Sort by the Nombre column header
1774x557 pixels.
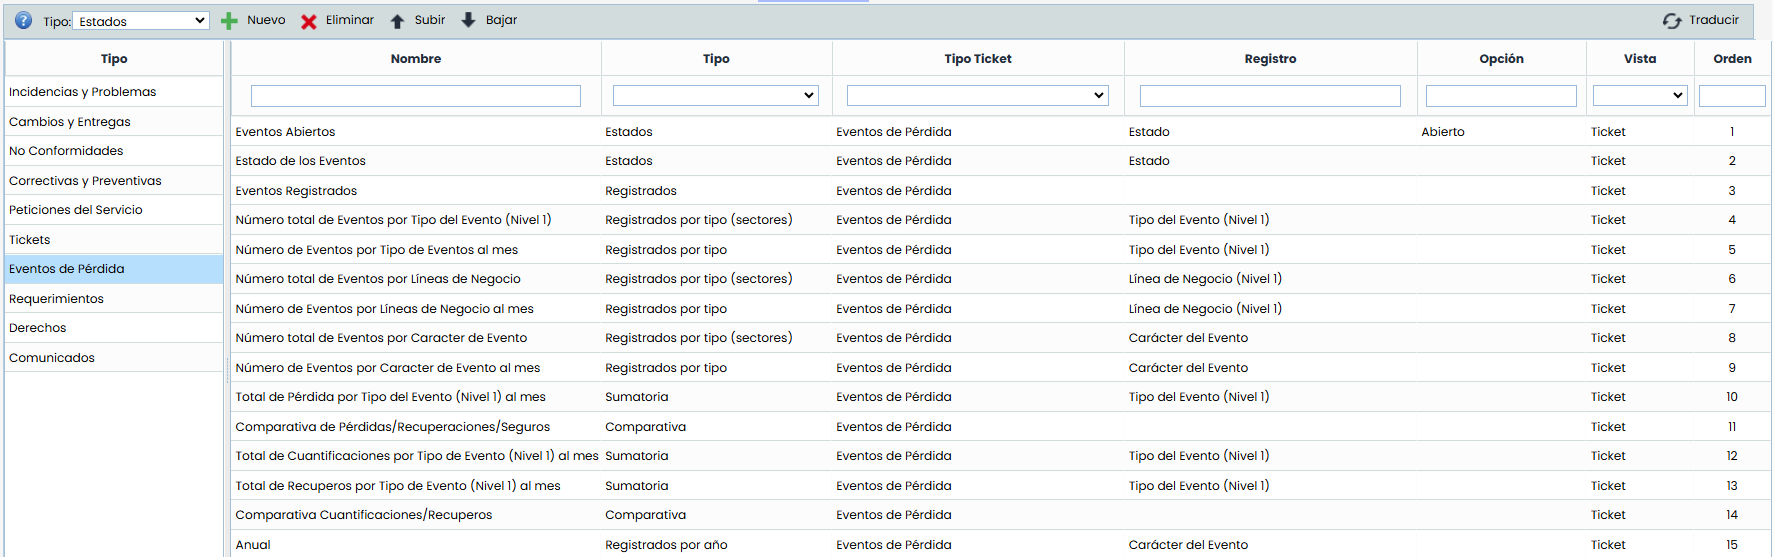pos(415,59)
